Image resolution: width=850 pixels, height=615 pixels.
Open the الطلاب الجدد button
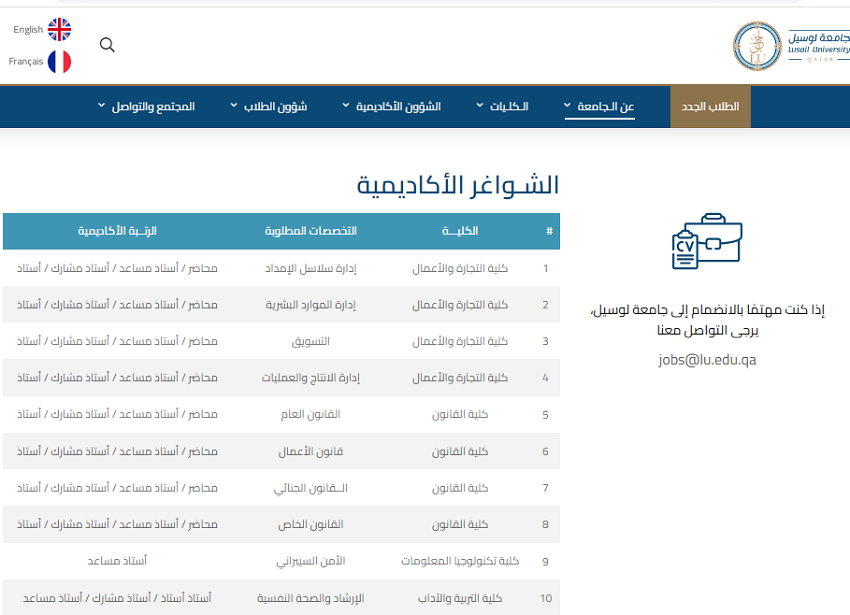(710, 106)
